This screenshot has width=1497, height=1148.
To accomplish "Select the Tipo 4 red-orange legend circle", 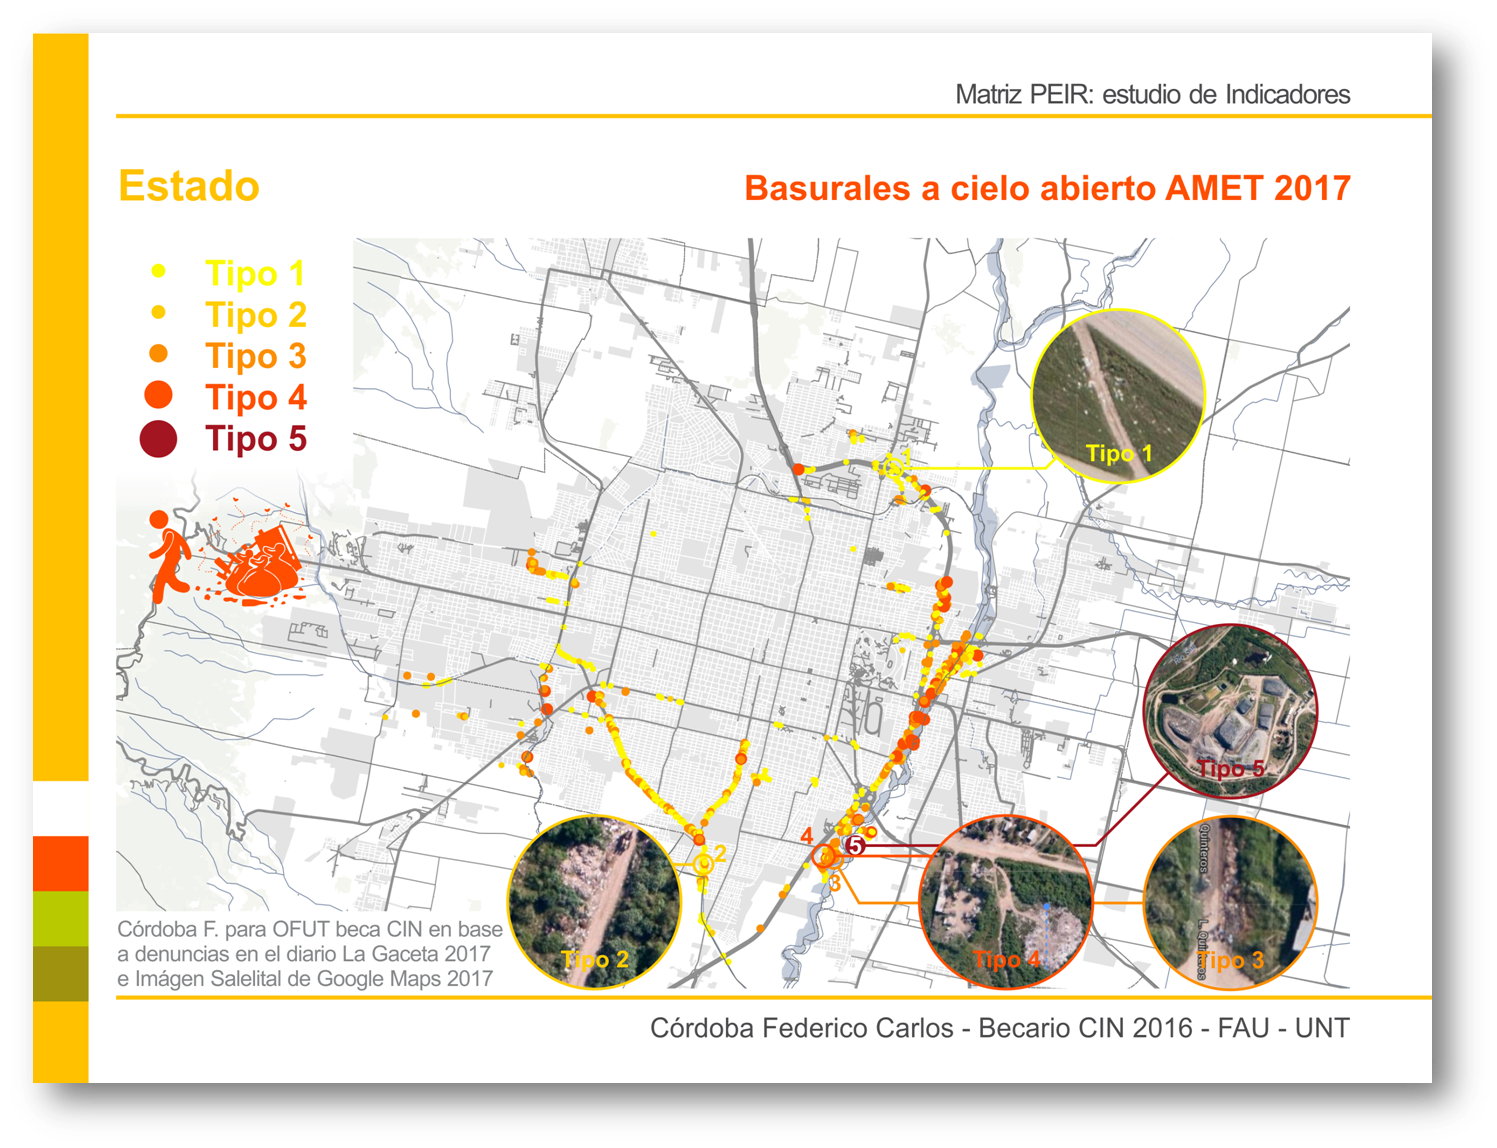I will point(158,395).
